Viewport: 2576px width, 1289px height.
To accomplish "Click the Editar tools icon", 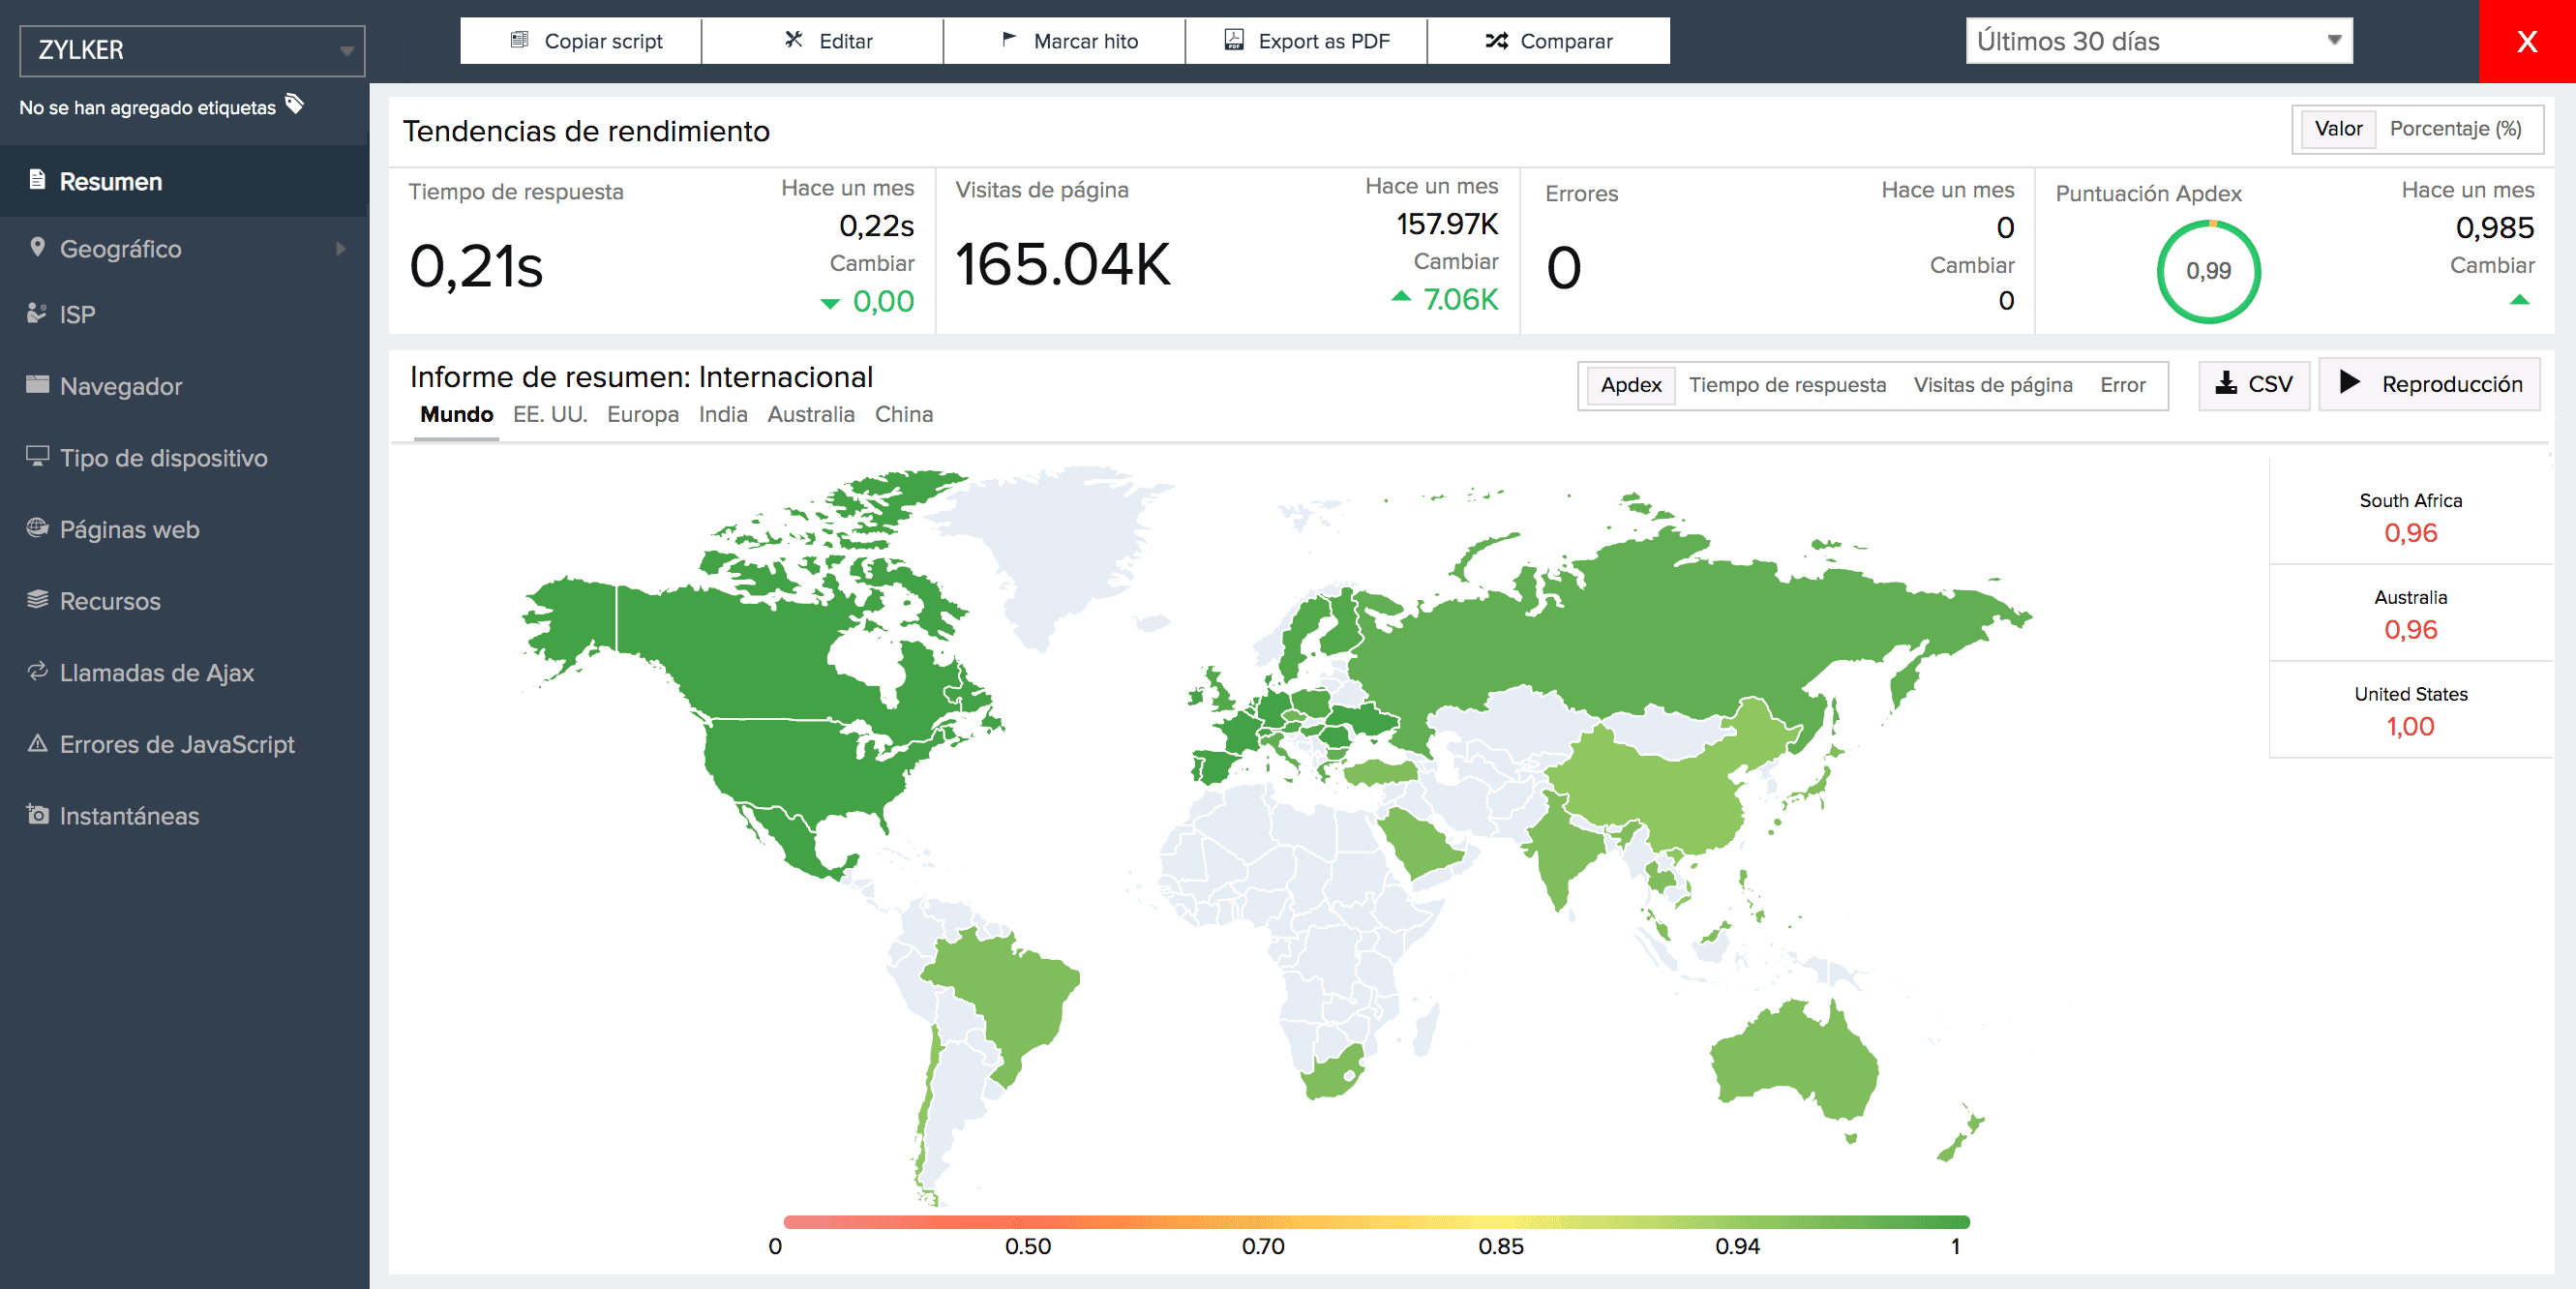I will [x=793, y=40].
